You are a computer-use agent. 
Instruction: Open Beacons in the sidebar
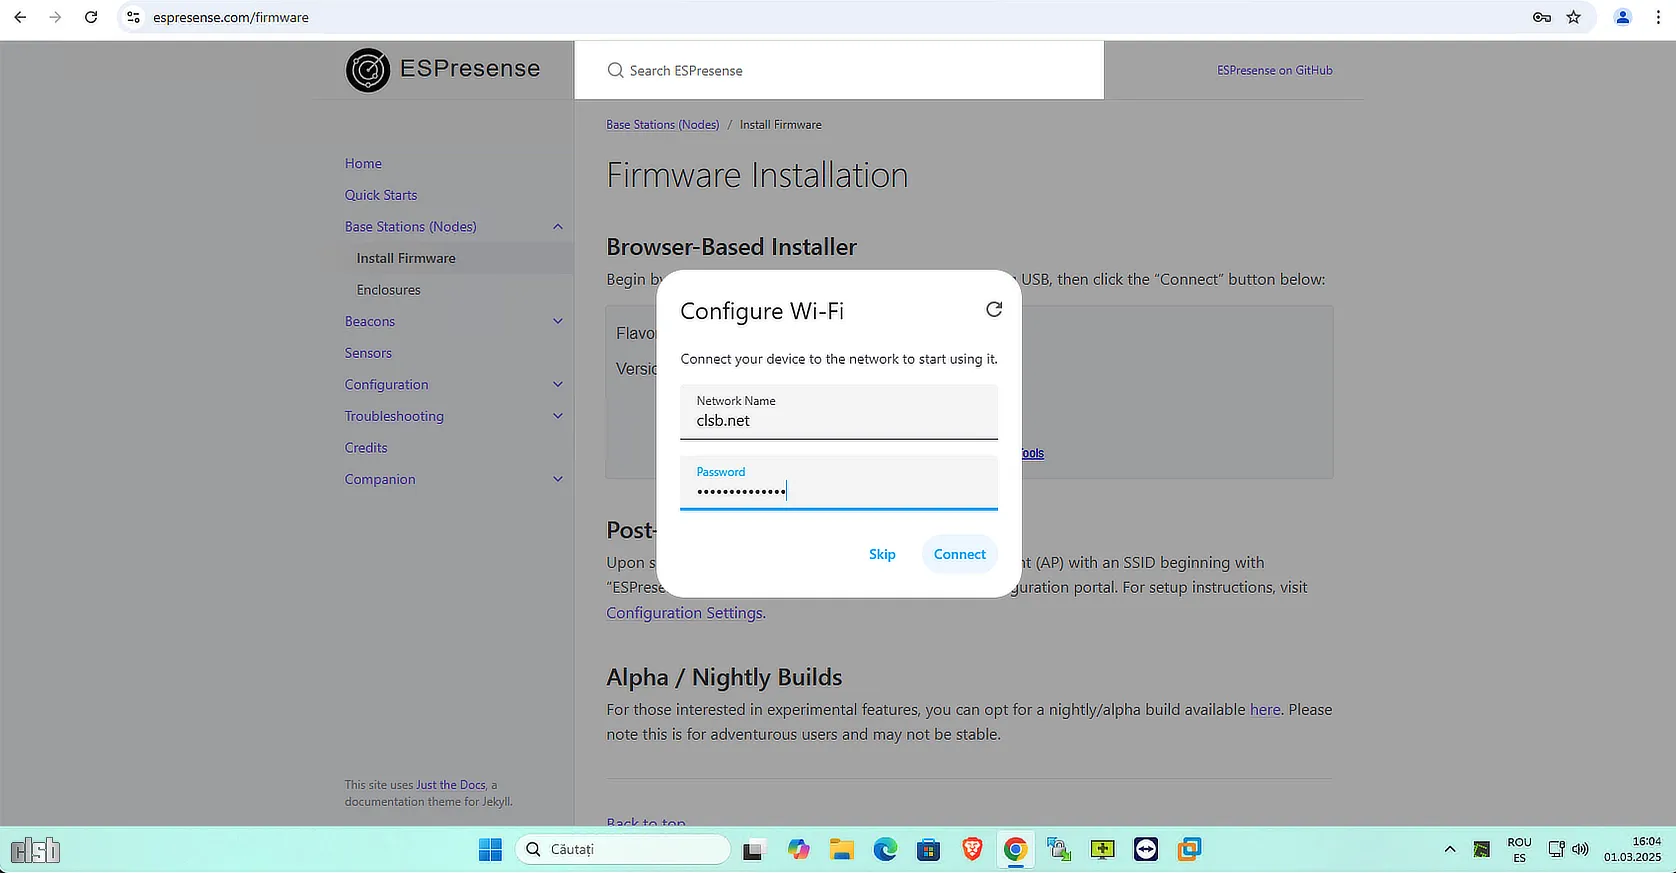[370, 321]
